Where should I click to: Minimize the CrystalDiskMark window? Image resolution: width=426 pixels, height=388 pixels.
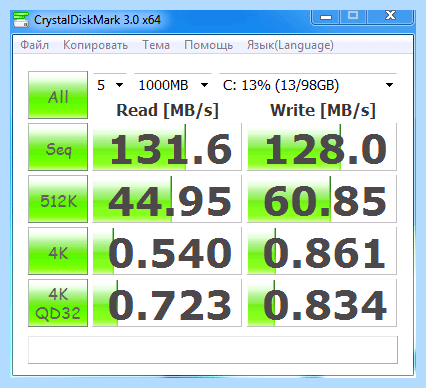[x=326, y=17]
